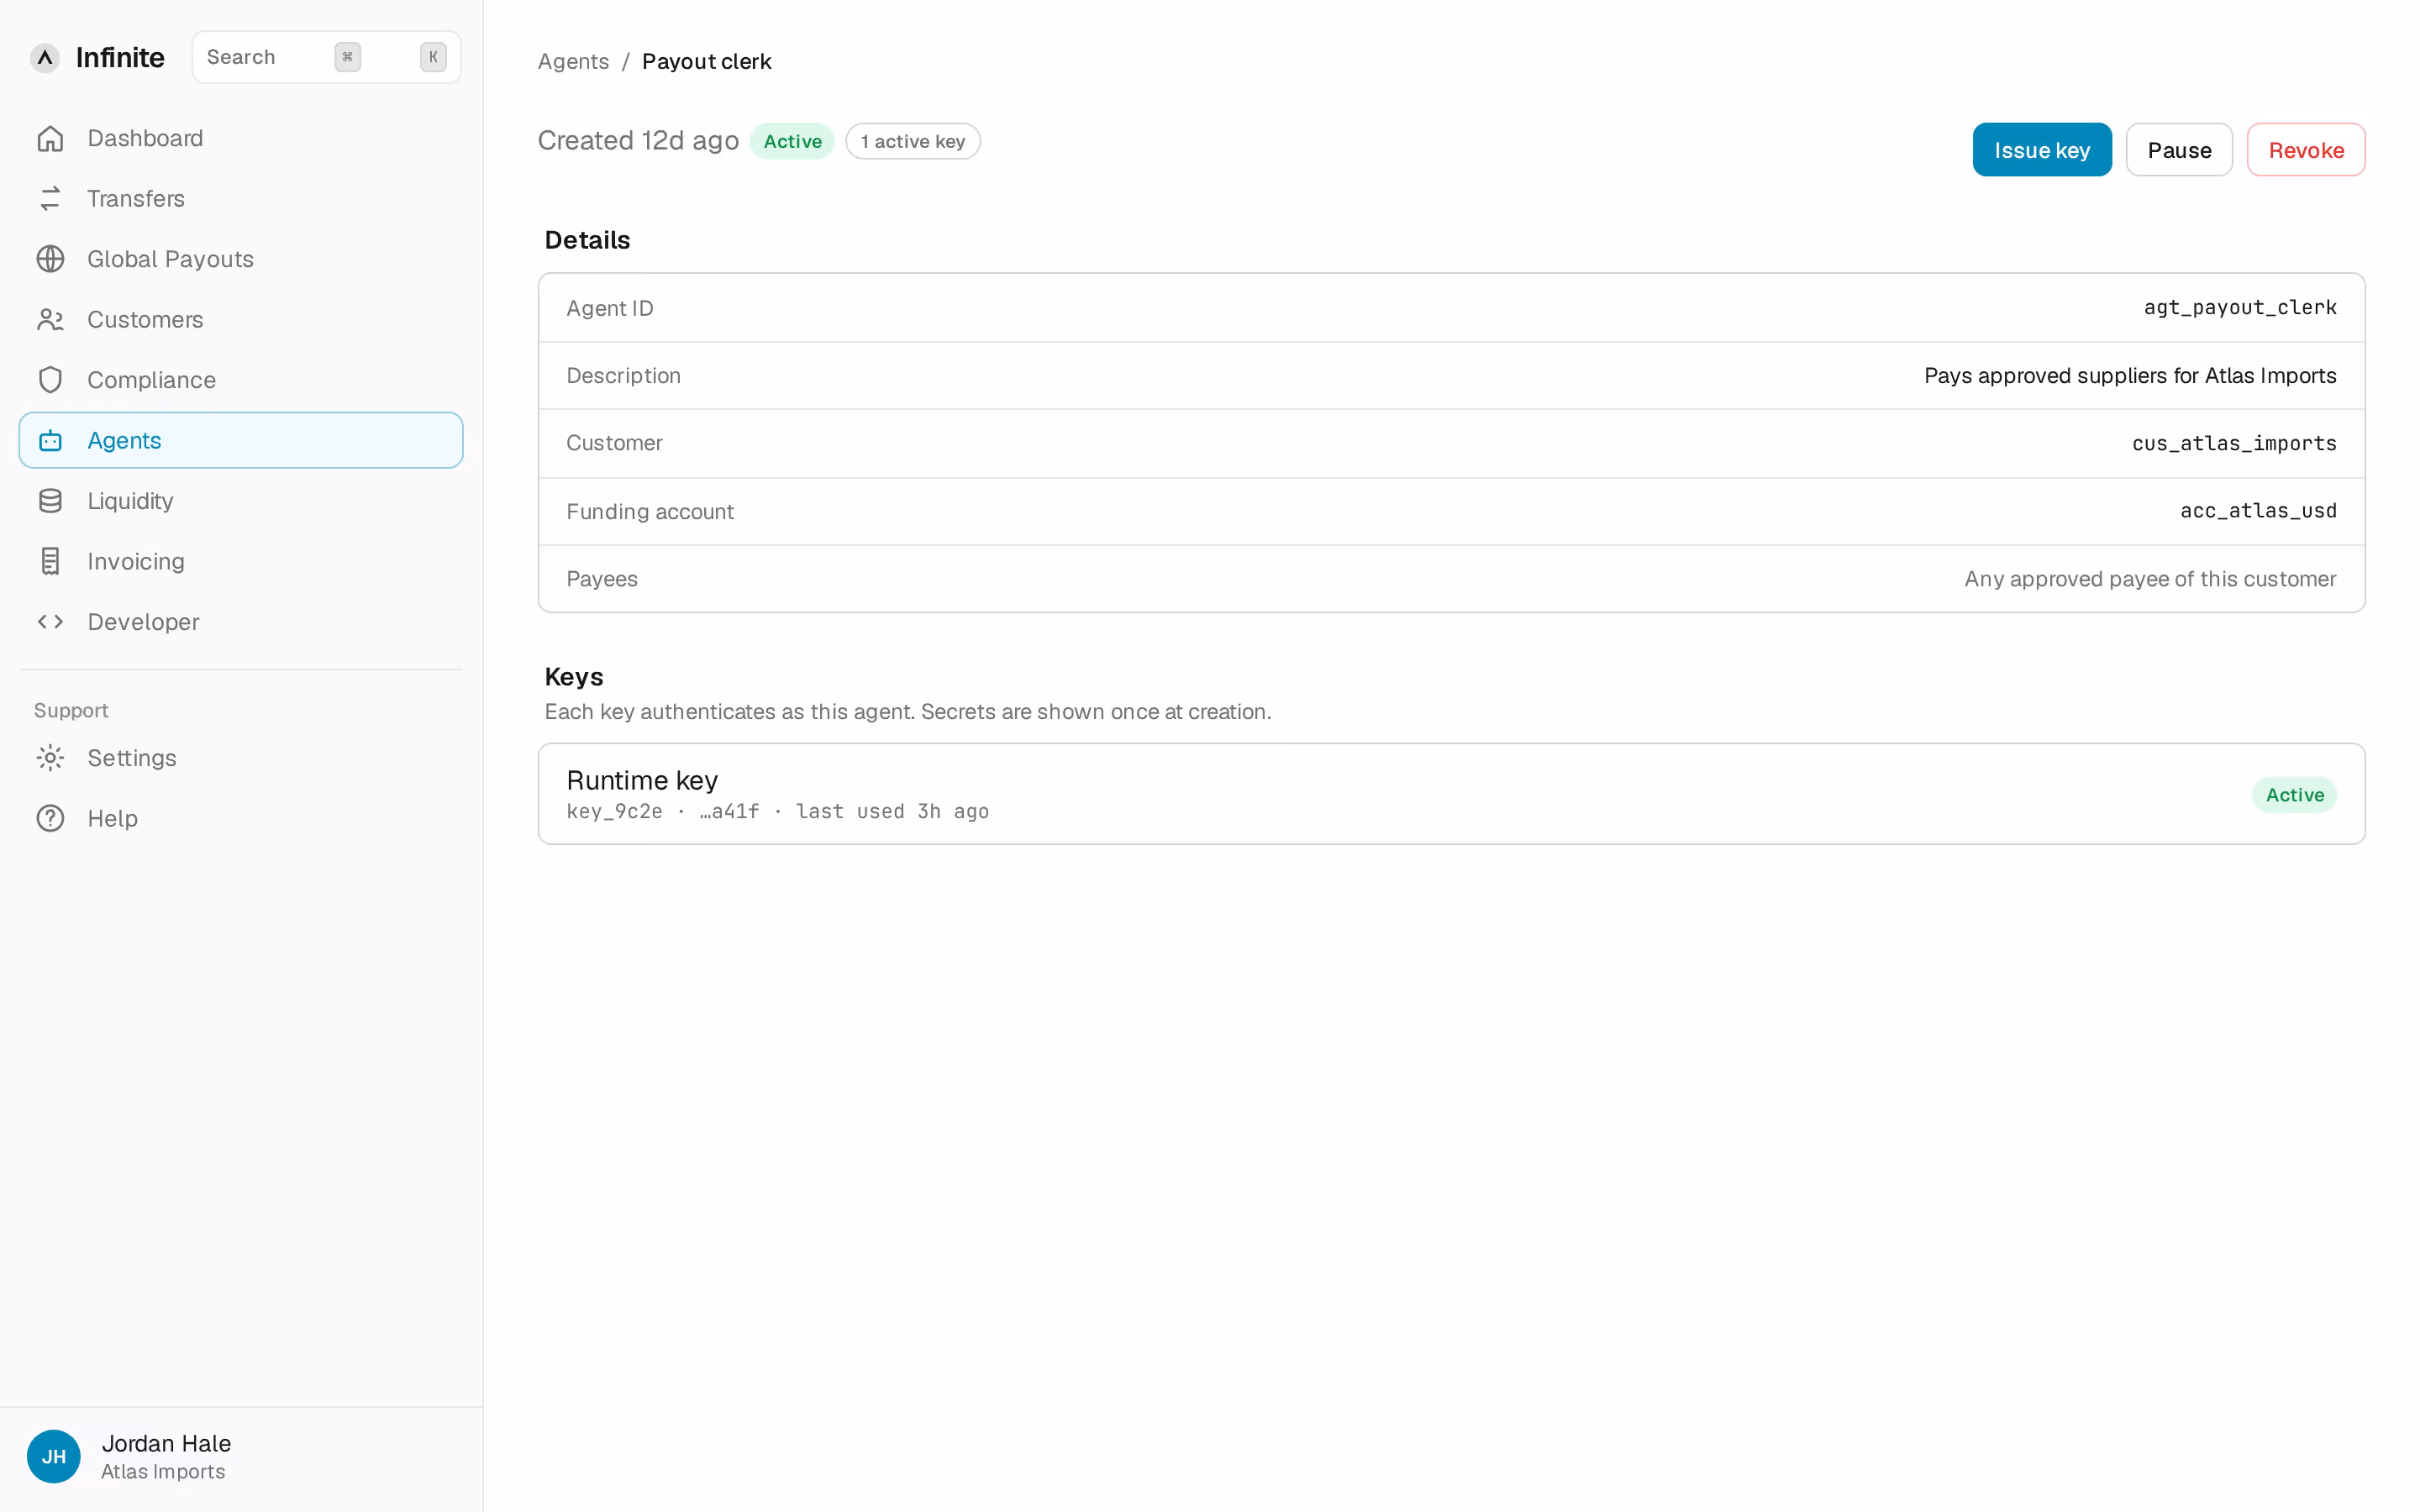2420x1512 pixels.
Task: Click the cus_atlas_imports customer value
Action: (2234, 443)
